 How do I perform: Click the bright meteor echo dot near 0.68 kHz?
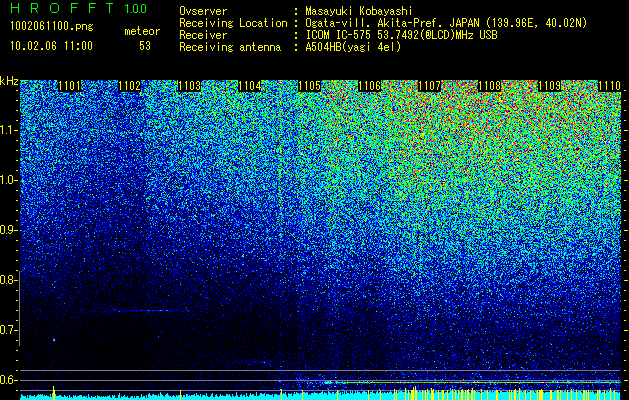[54, 340]
